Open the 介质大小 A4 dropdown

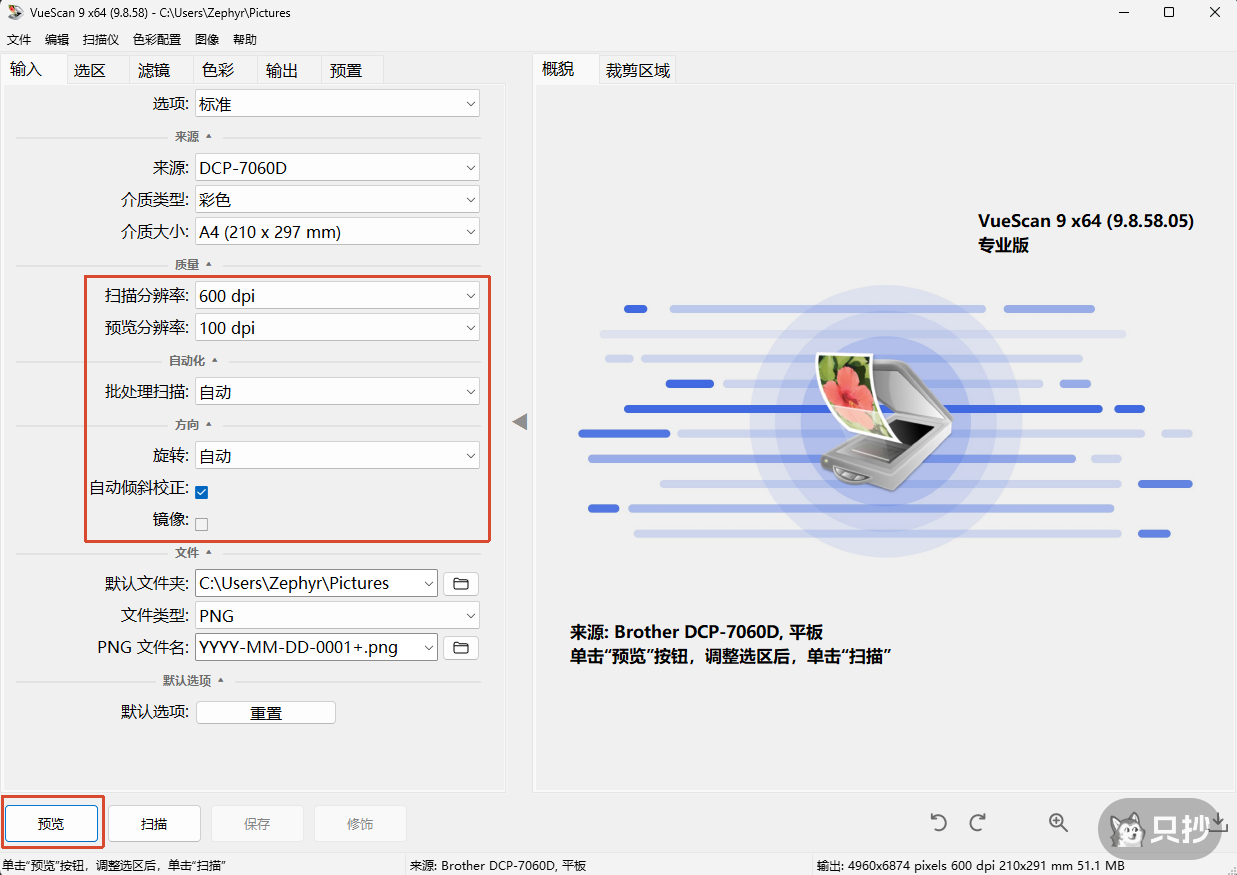(x=337, y=232)
